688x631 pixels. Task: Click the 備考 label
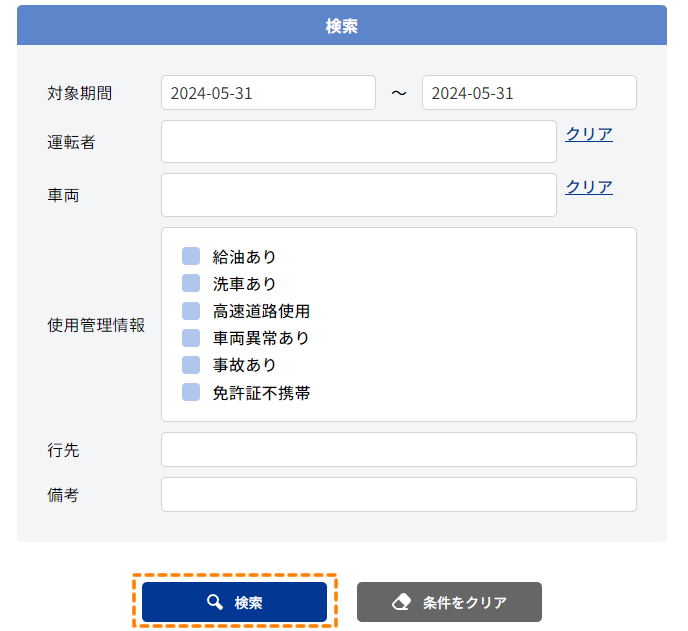click(63, 495)
